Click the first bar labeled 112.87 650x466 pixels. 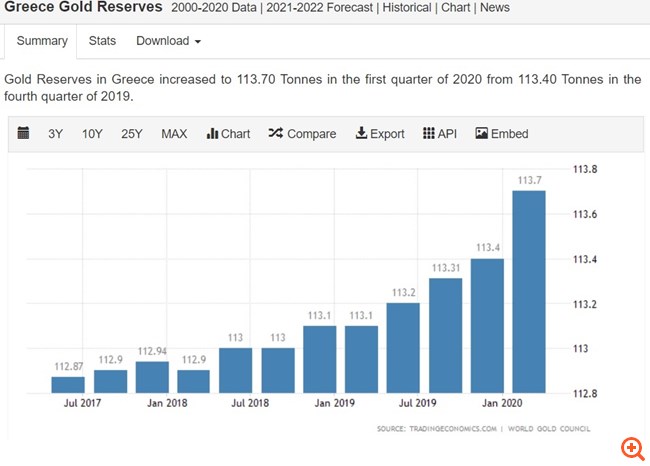point(68,384)
